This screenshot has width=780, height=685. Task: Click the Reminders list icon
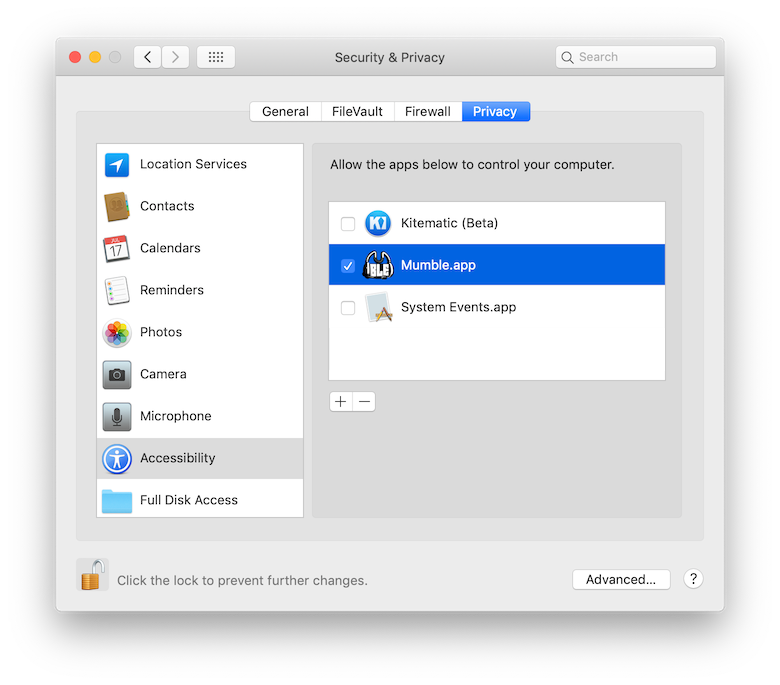[x=117, y=291]
